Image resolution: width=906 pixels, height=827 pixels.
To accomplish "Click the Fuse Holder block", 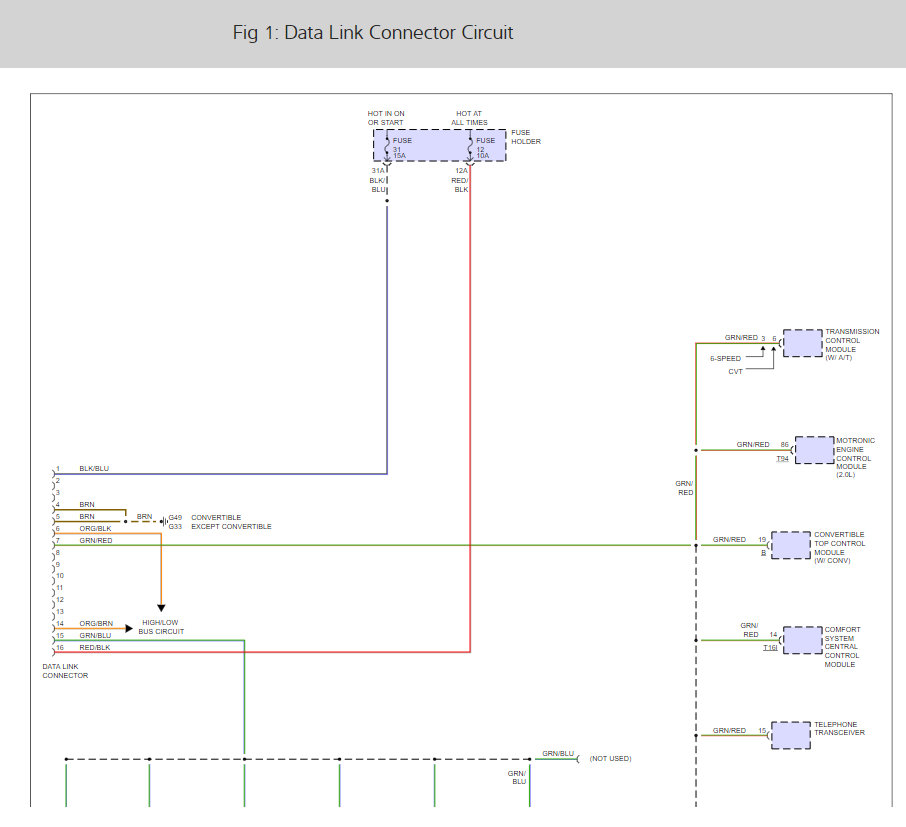I will (440, 145).
